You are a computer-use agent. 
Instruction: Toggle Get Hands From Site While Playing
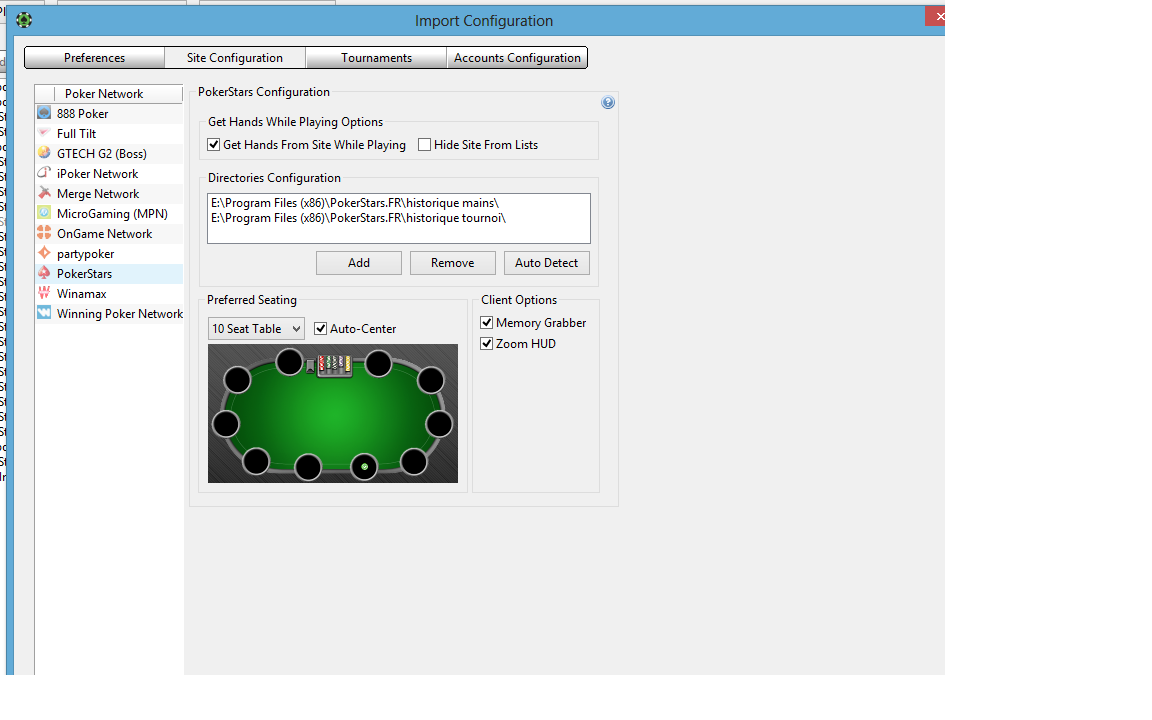click(x=214, y=145)
